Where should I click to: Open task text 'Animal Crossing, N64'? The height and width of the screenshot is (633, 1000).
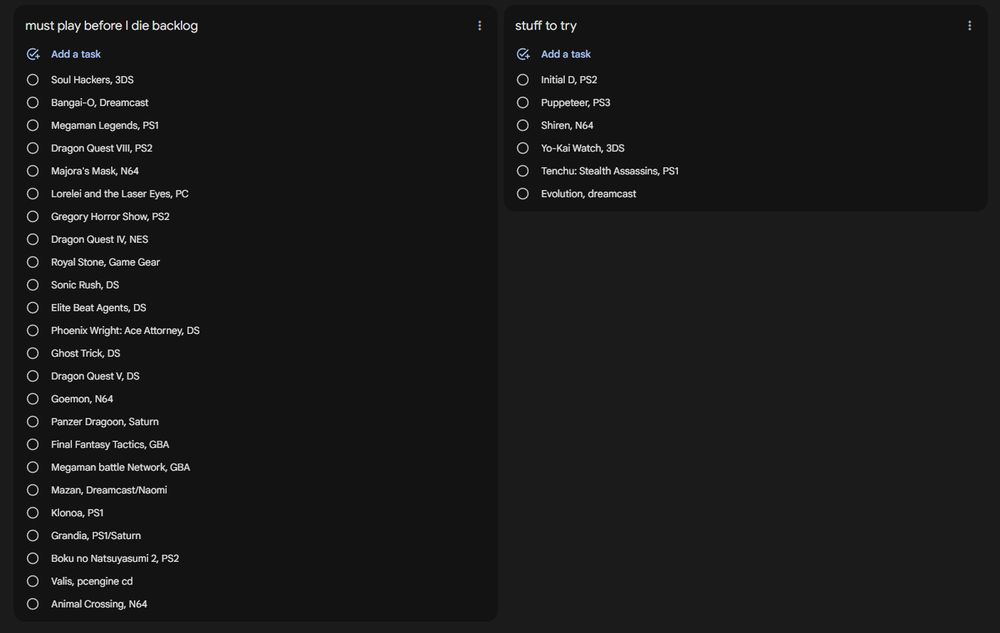(99, 604)
